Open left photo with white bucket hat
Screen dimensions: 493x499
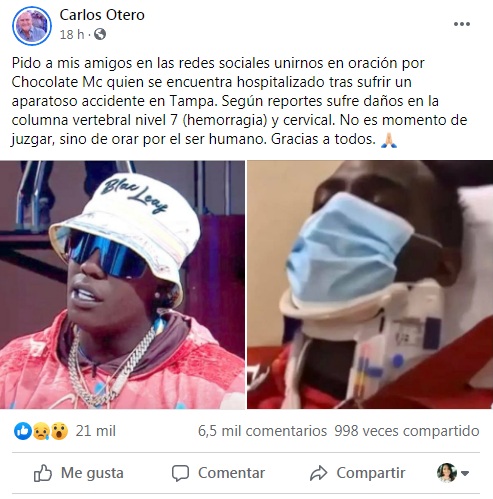coord(122,285)
